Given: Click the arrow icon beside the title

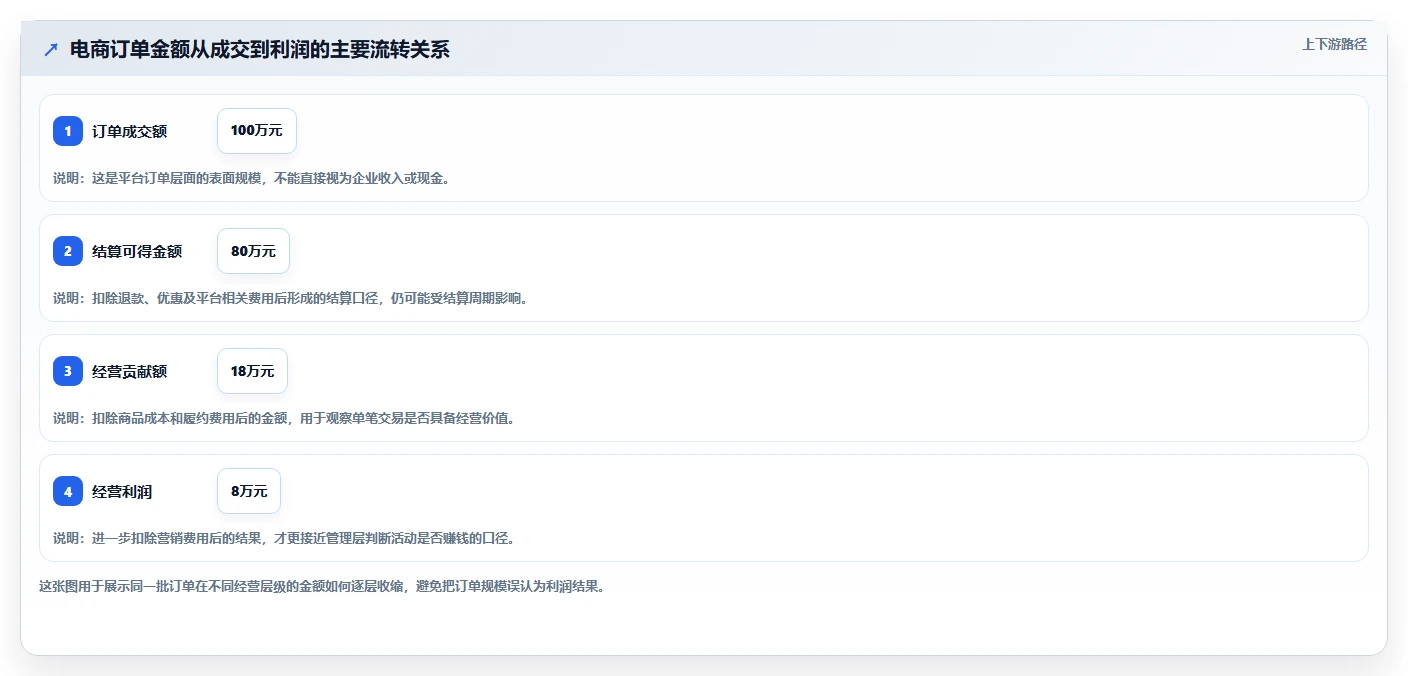Looking at the screenshot, I should point(51,49).
